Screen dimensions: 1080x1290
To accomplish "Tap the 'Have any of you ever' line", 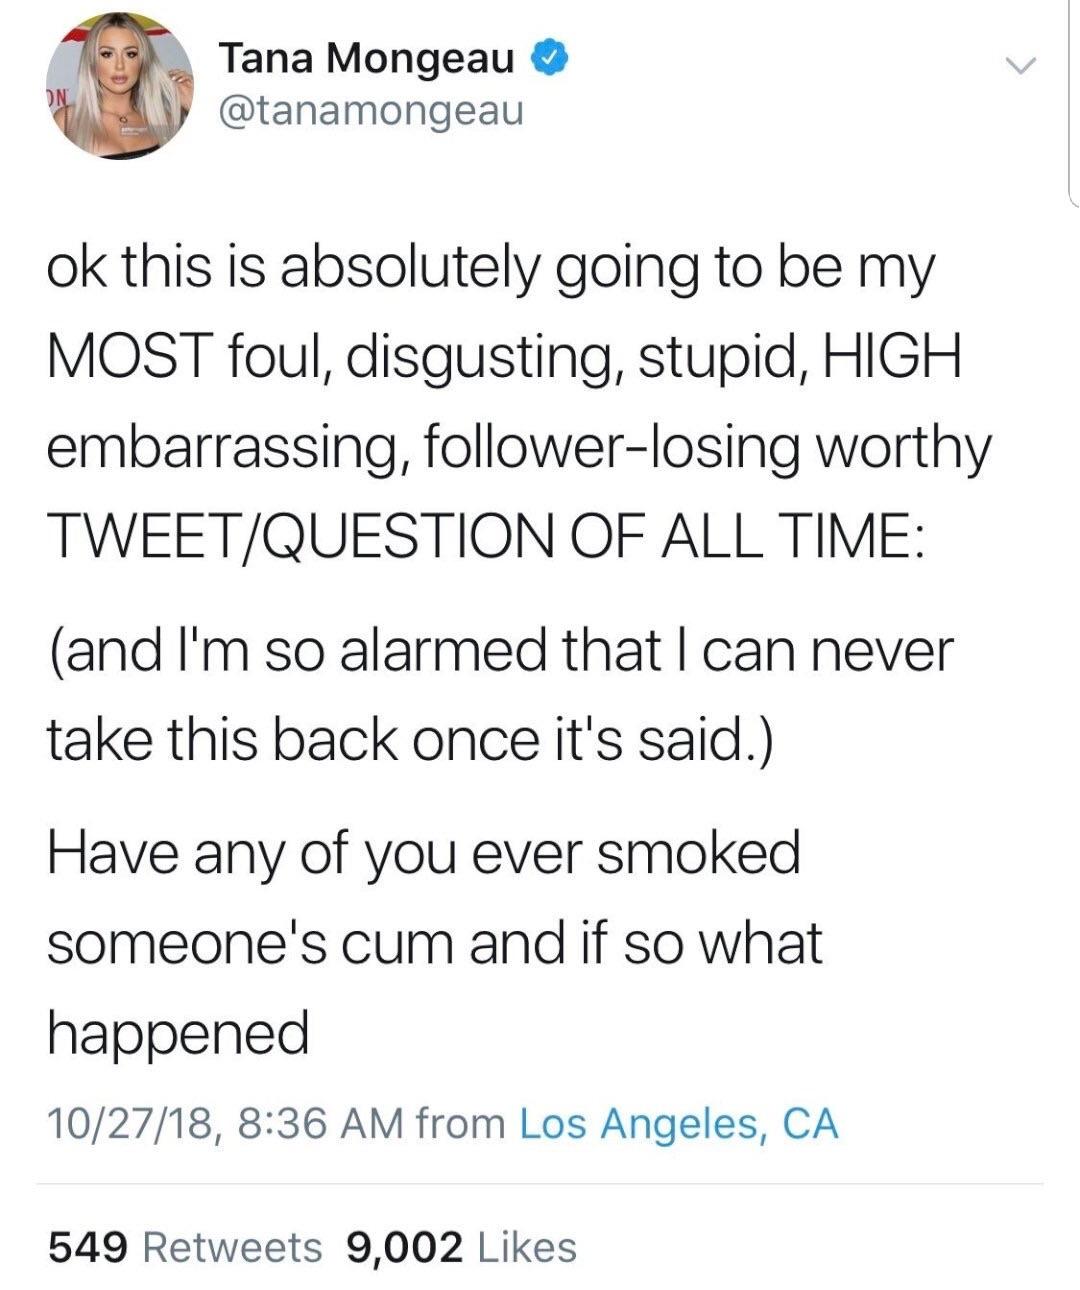I will point(424,855).
